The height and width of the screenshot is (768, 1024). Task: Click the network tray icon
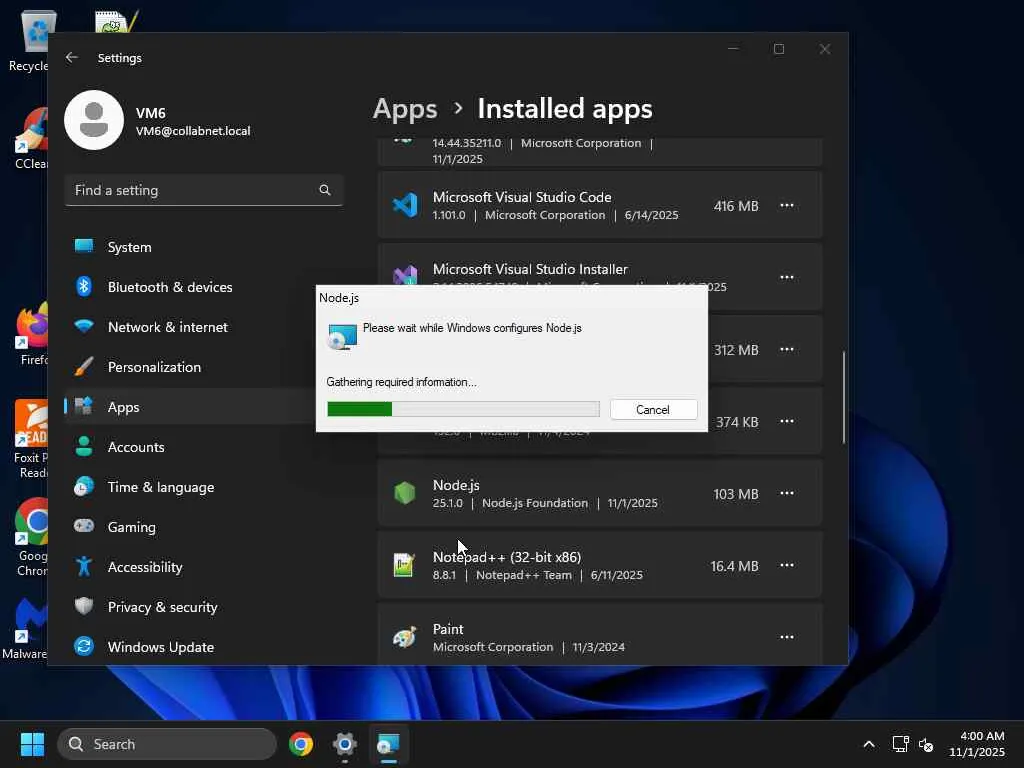click(901, 744)
